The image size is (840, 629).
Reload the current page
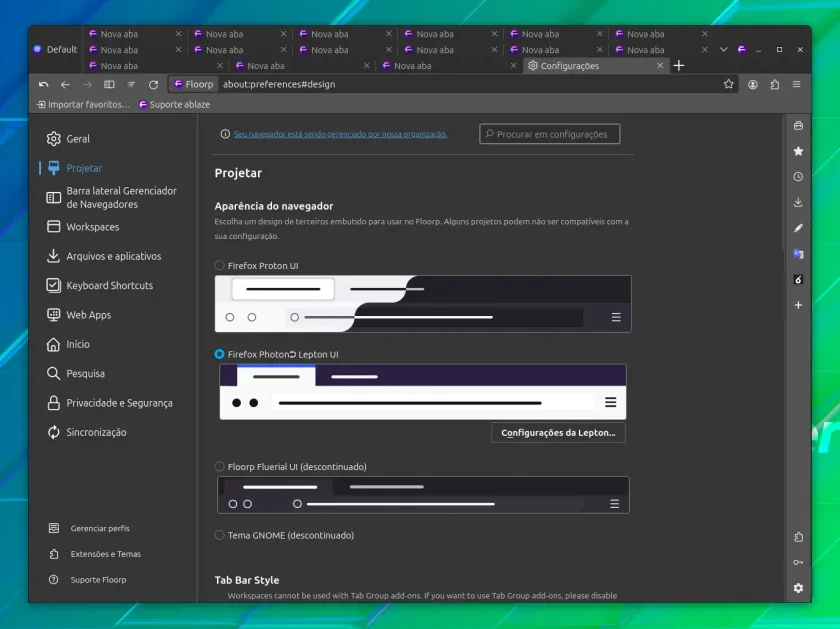point(153,84)
